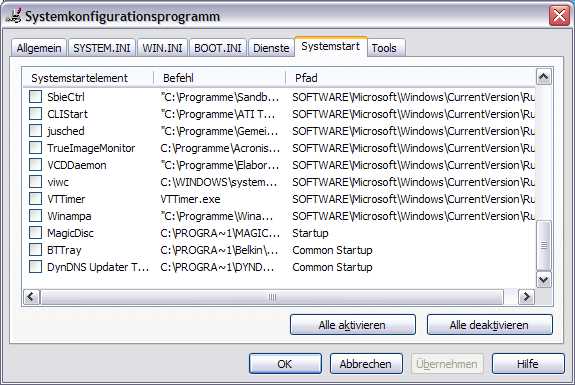Select the "C:\Programme\Sandb... command cell
The height and width of the screenshot is (385, 575).
[220, 97]
